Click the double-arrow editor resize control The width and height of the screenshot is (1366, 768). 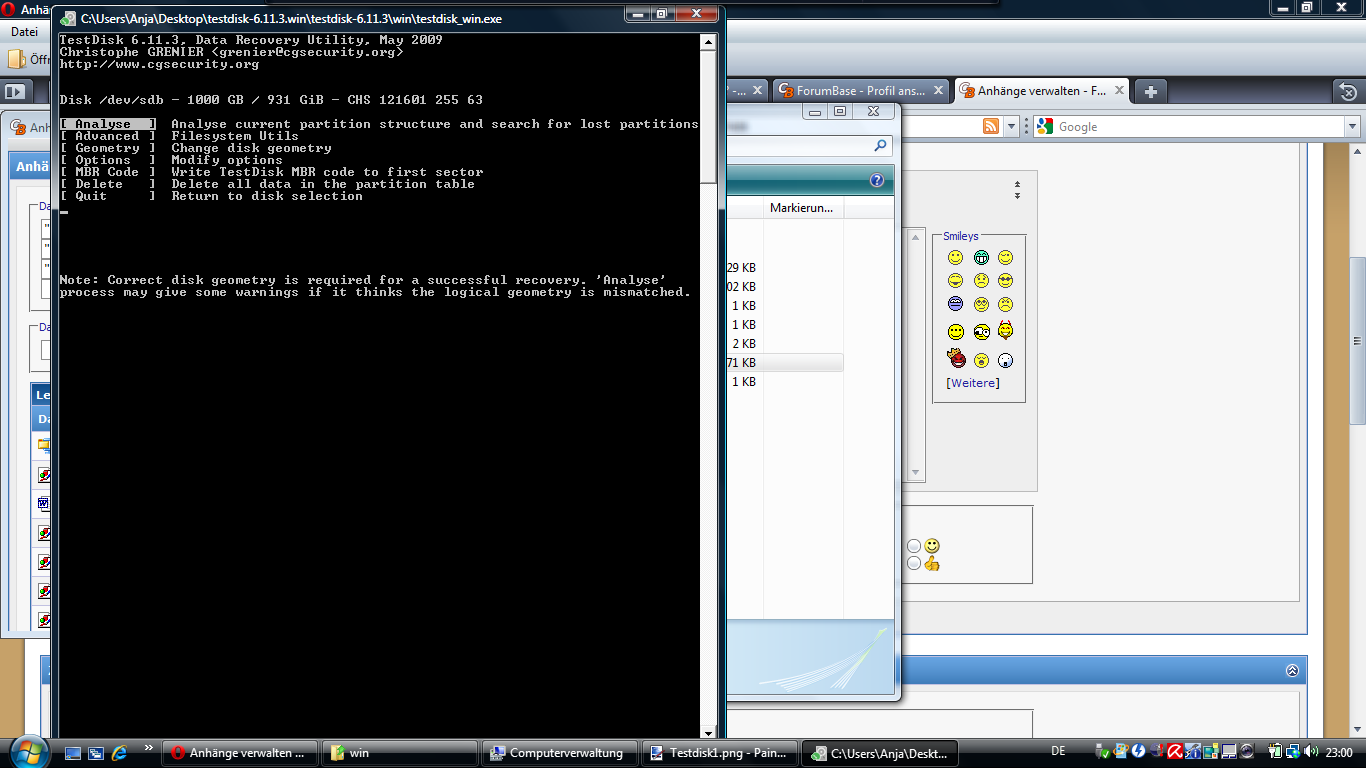1017,190
